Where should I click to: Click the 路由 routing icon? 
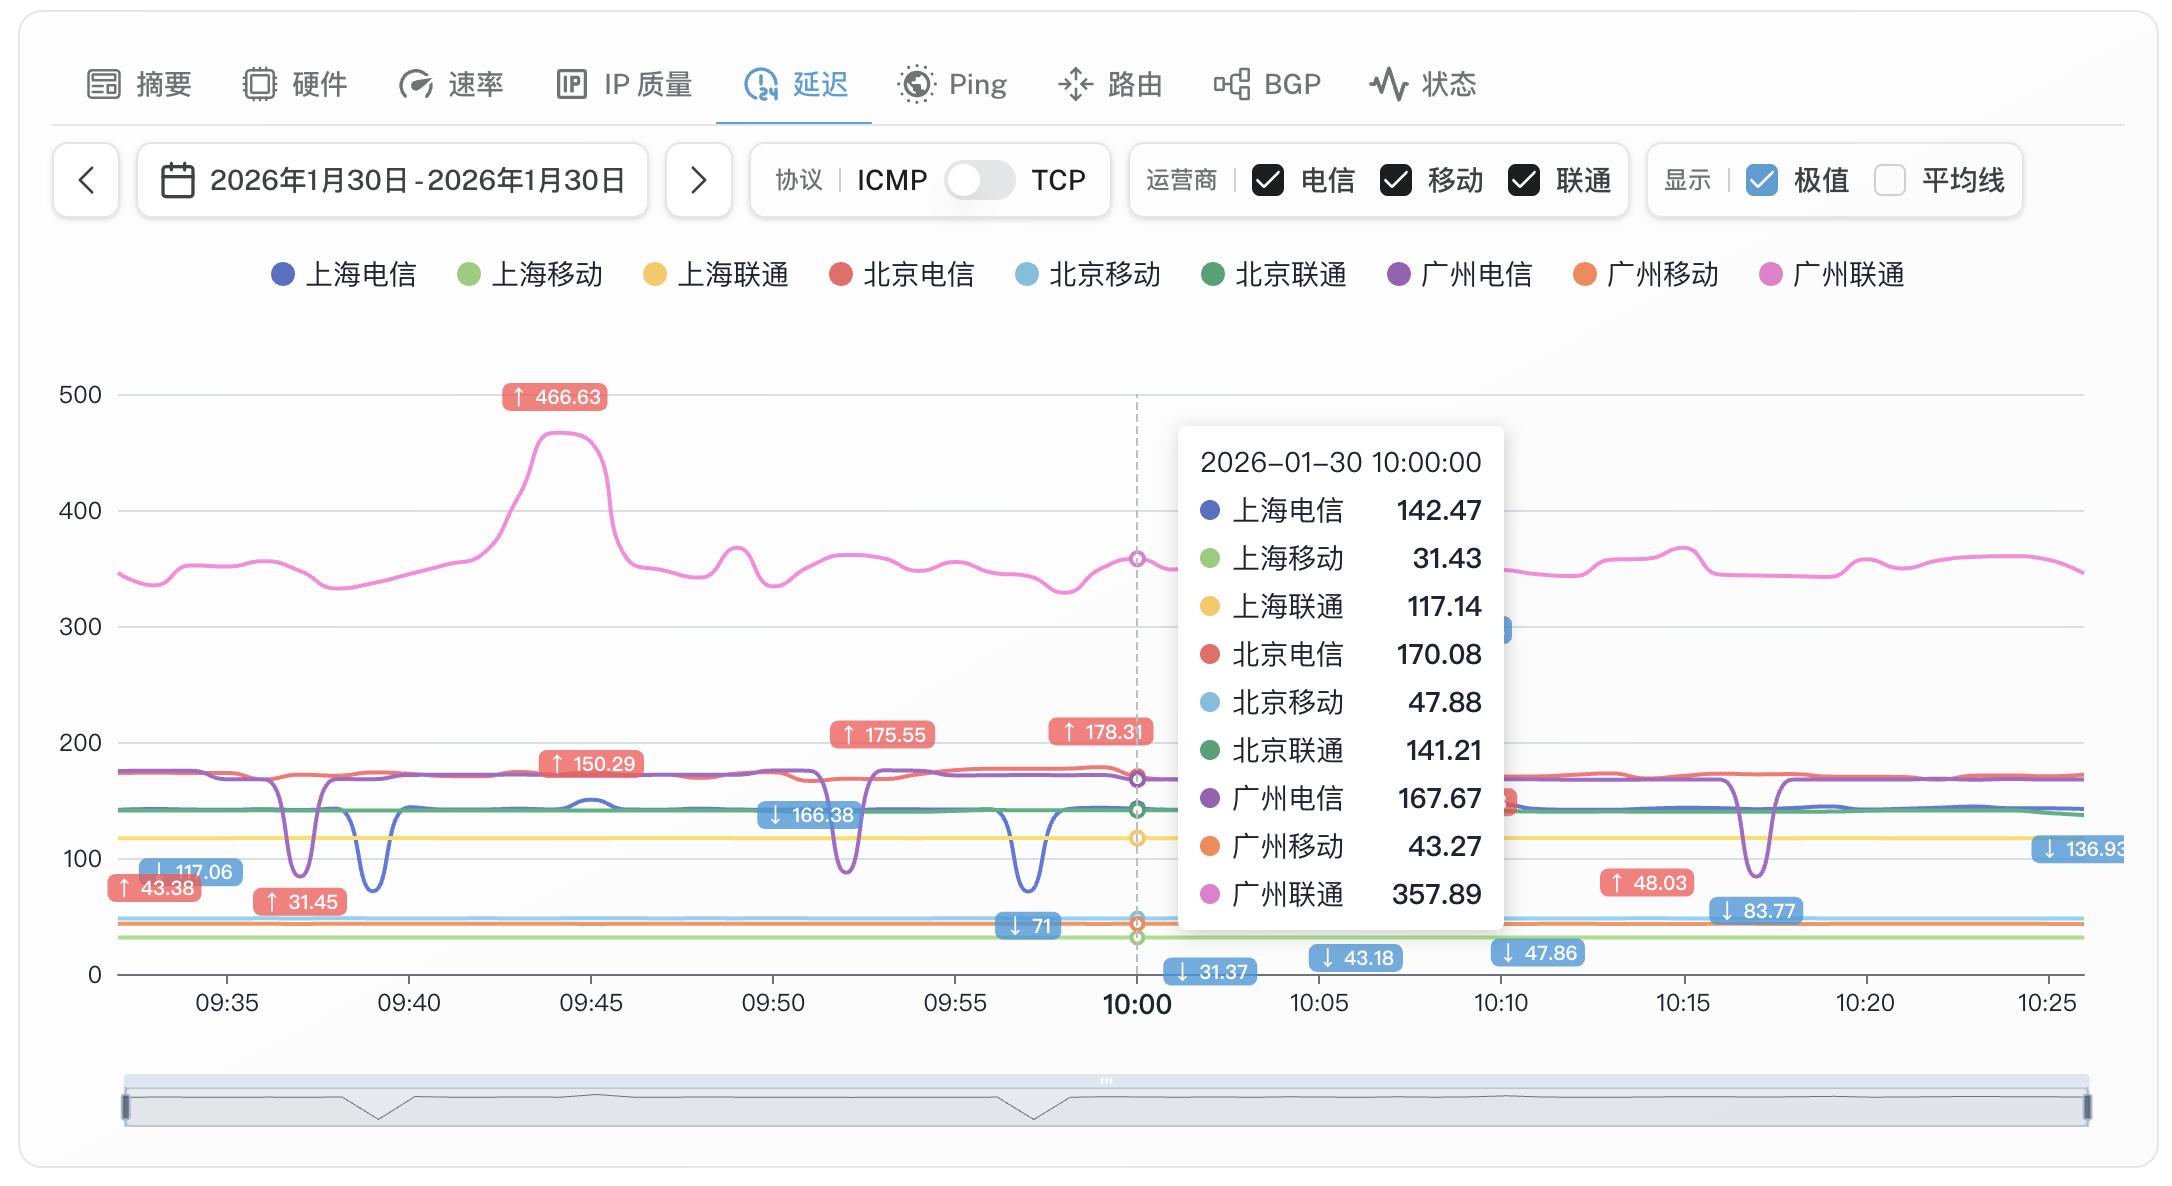[1075, 84]
